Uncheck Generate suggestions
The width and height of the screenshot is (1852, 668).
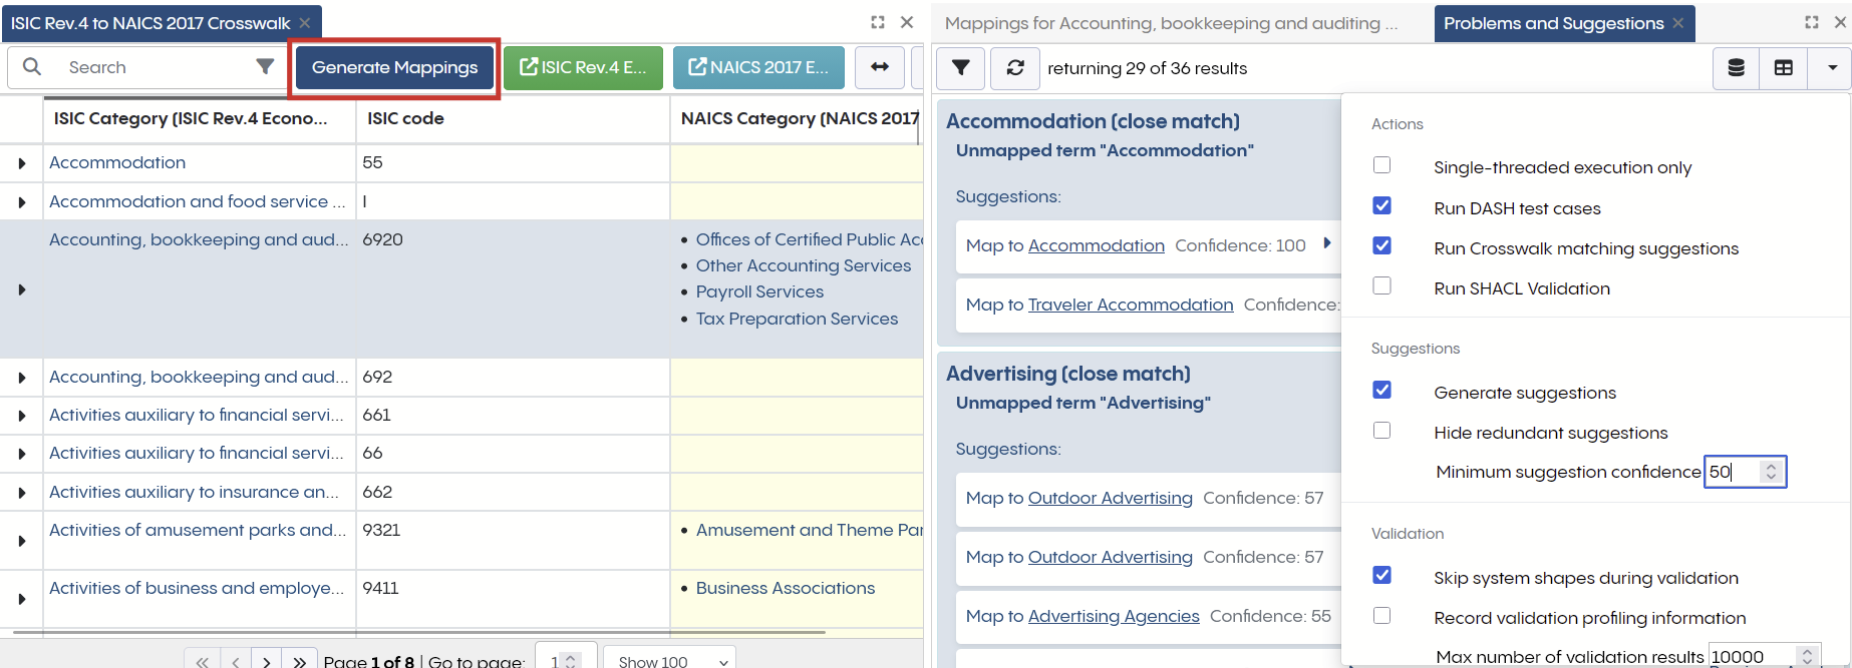(1382, 390)
